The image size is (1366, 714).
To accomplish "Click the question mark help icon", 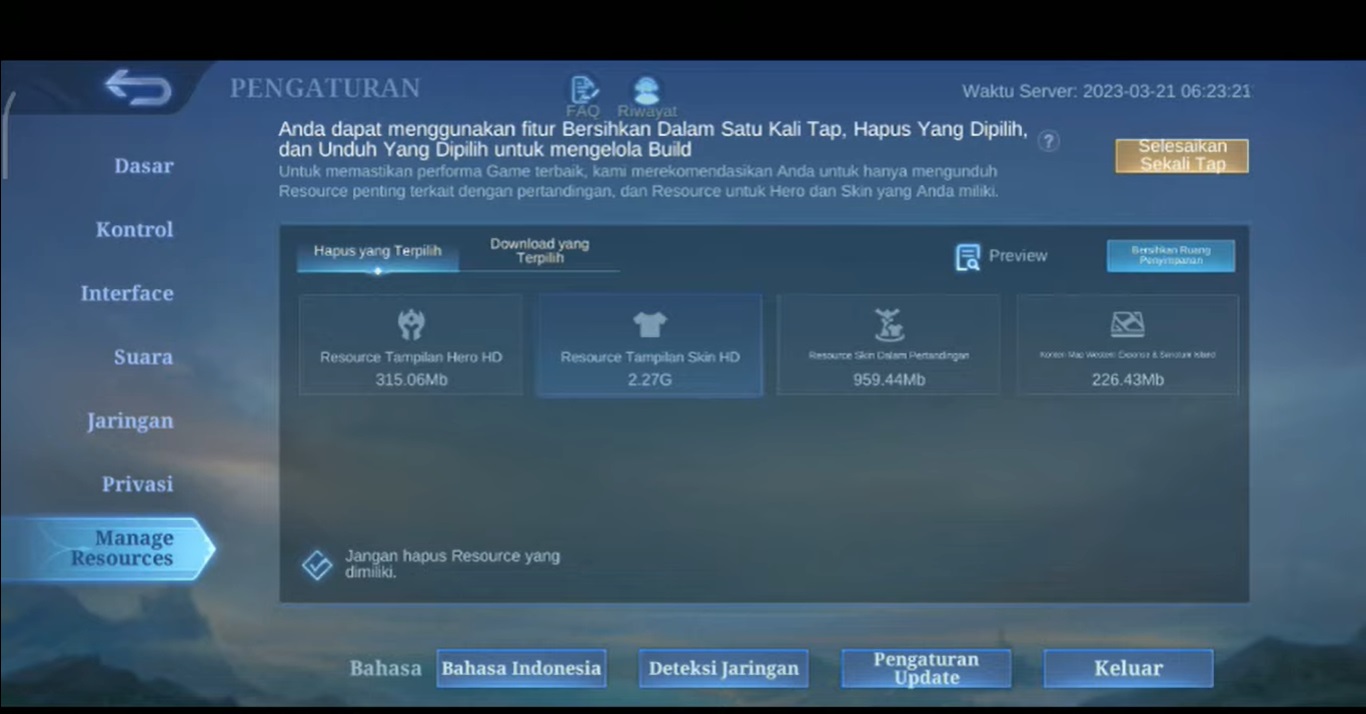I will pyautogui.click(x=1048, y=141).
